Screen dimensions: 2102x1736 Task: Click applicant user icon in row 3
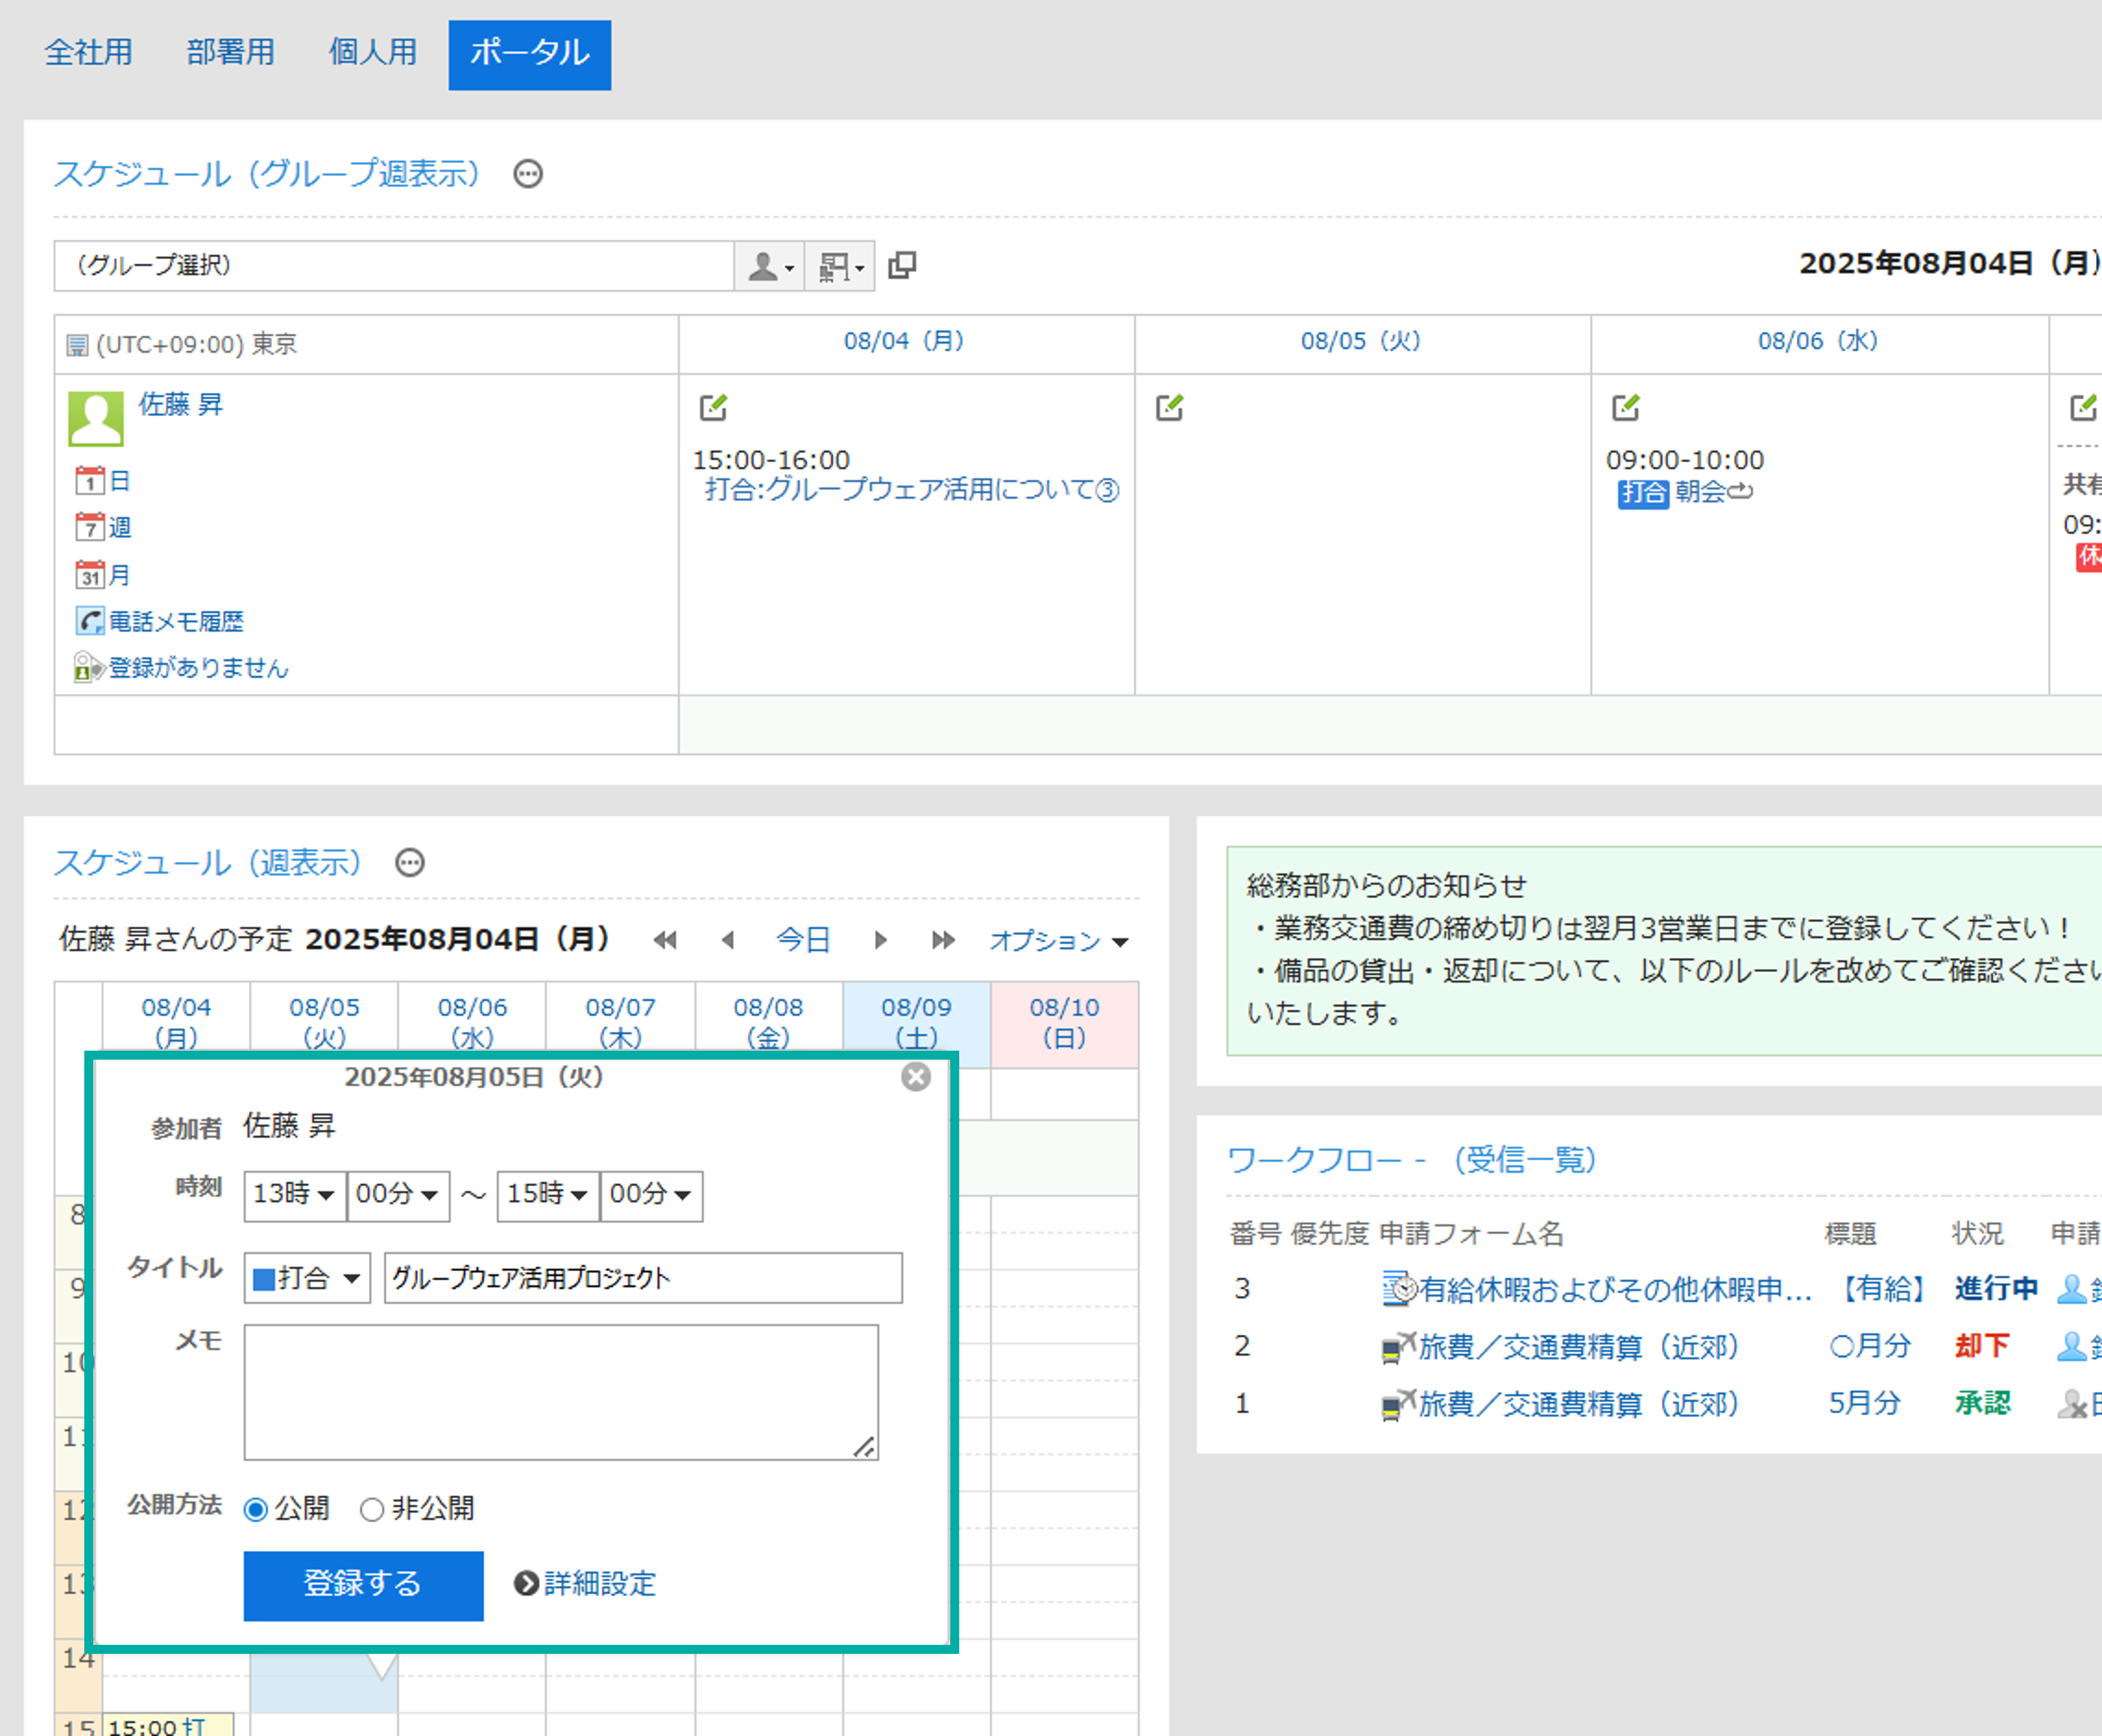2071,1289
